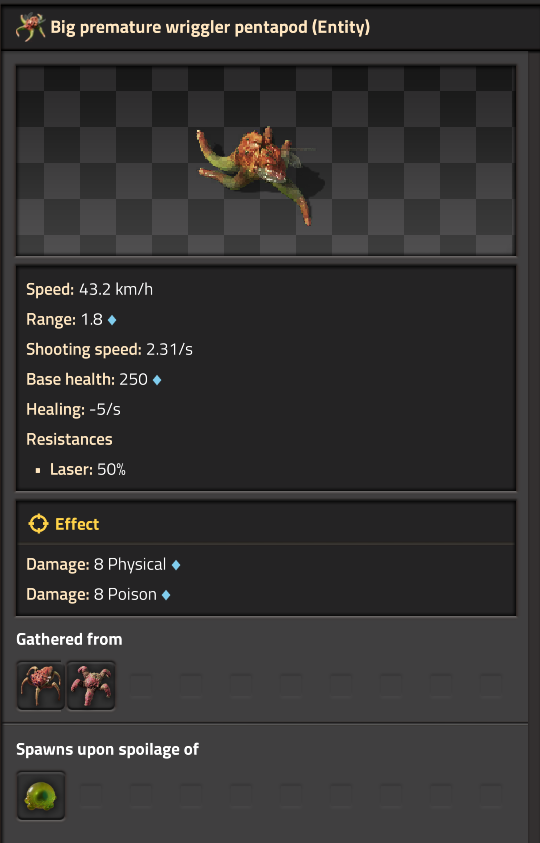The image size is (540, 843).
Task: Open the stomper pentapod entry under Gathered from
Action: tap(91, 685)
